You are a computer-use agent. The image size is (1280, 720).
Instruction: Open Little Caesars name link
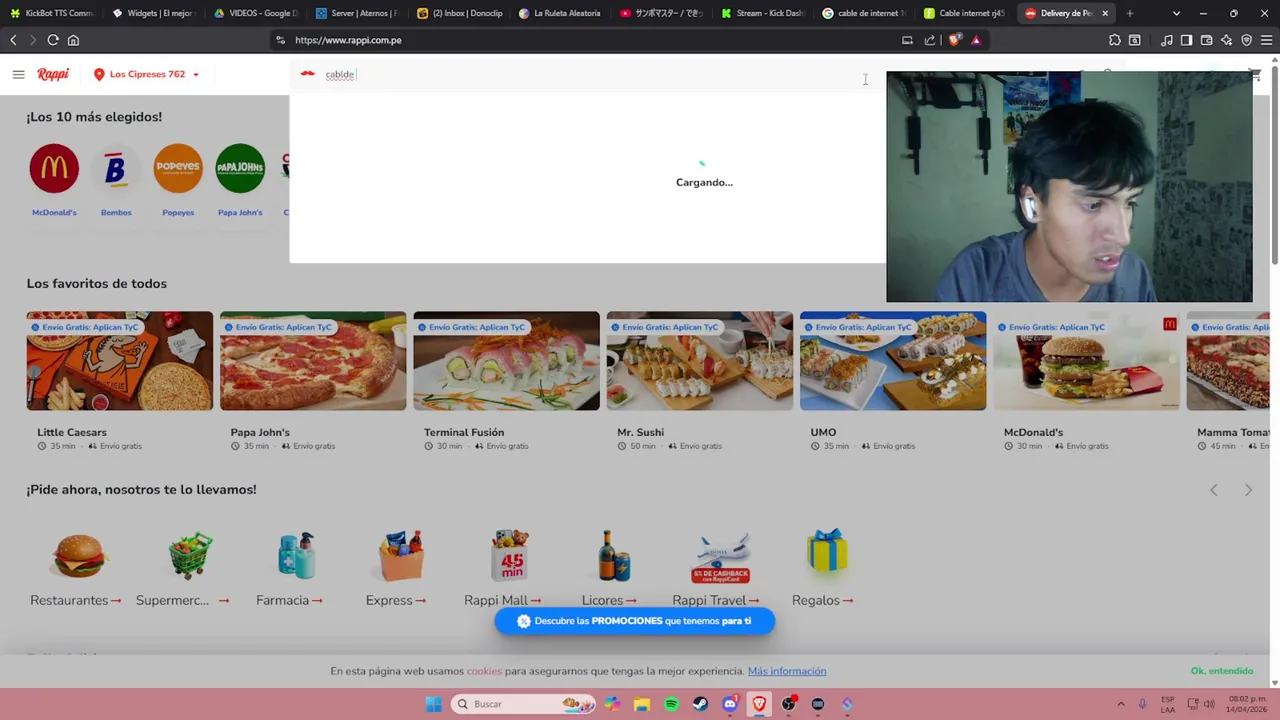click(x=72, y=433)
